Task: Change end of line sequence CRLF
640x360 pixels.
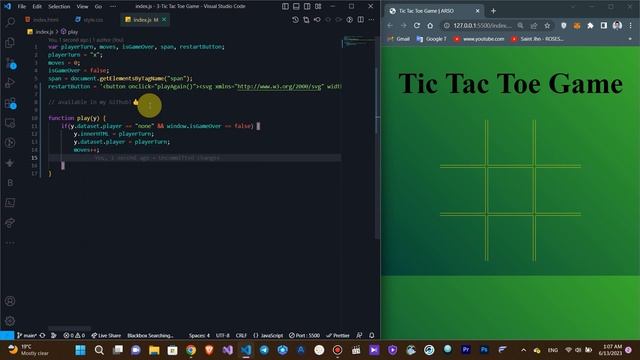Action: click(241, 336)
